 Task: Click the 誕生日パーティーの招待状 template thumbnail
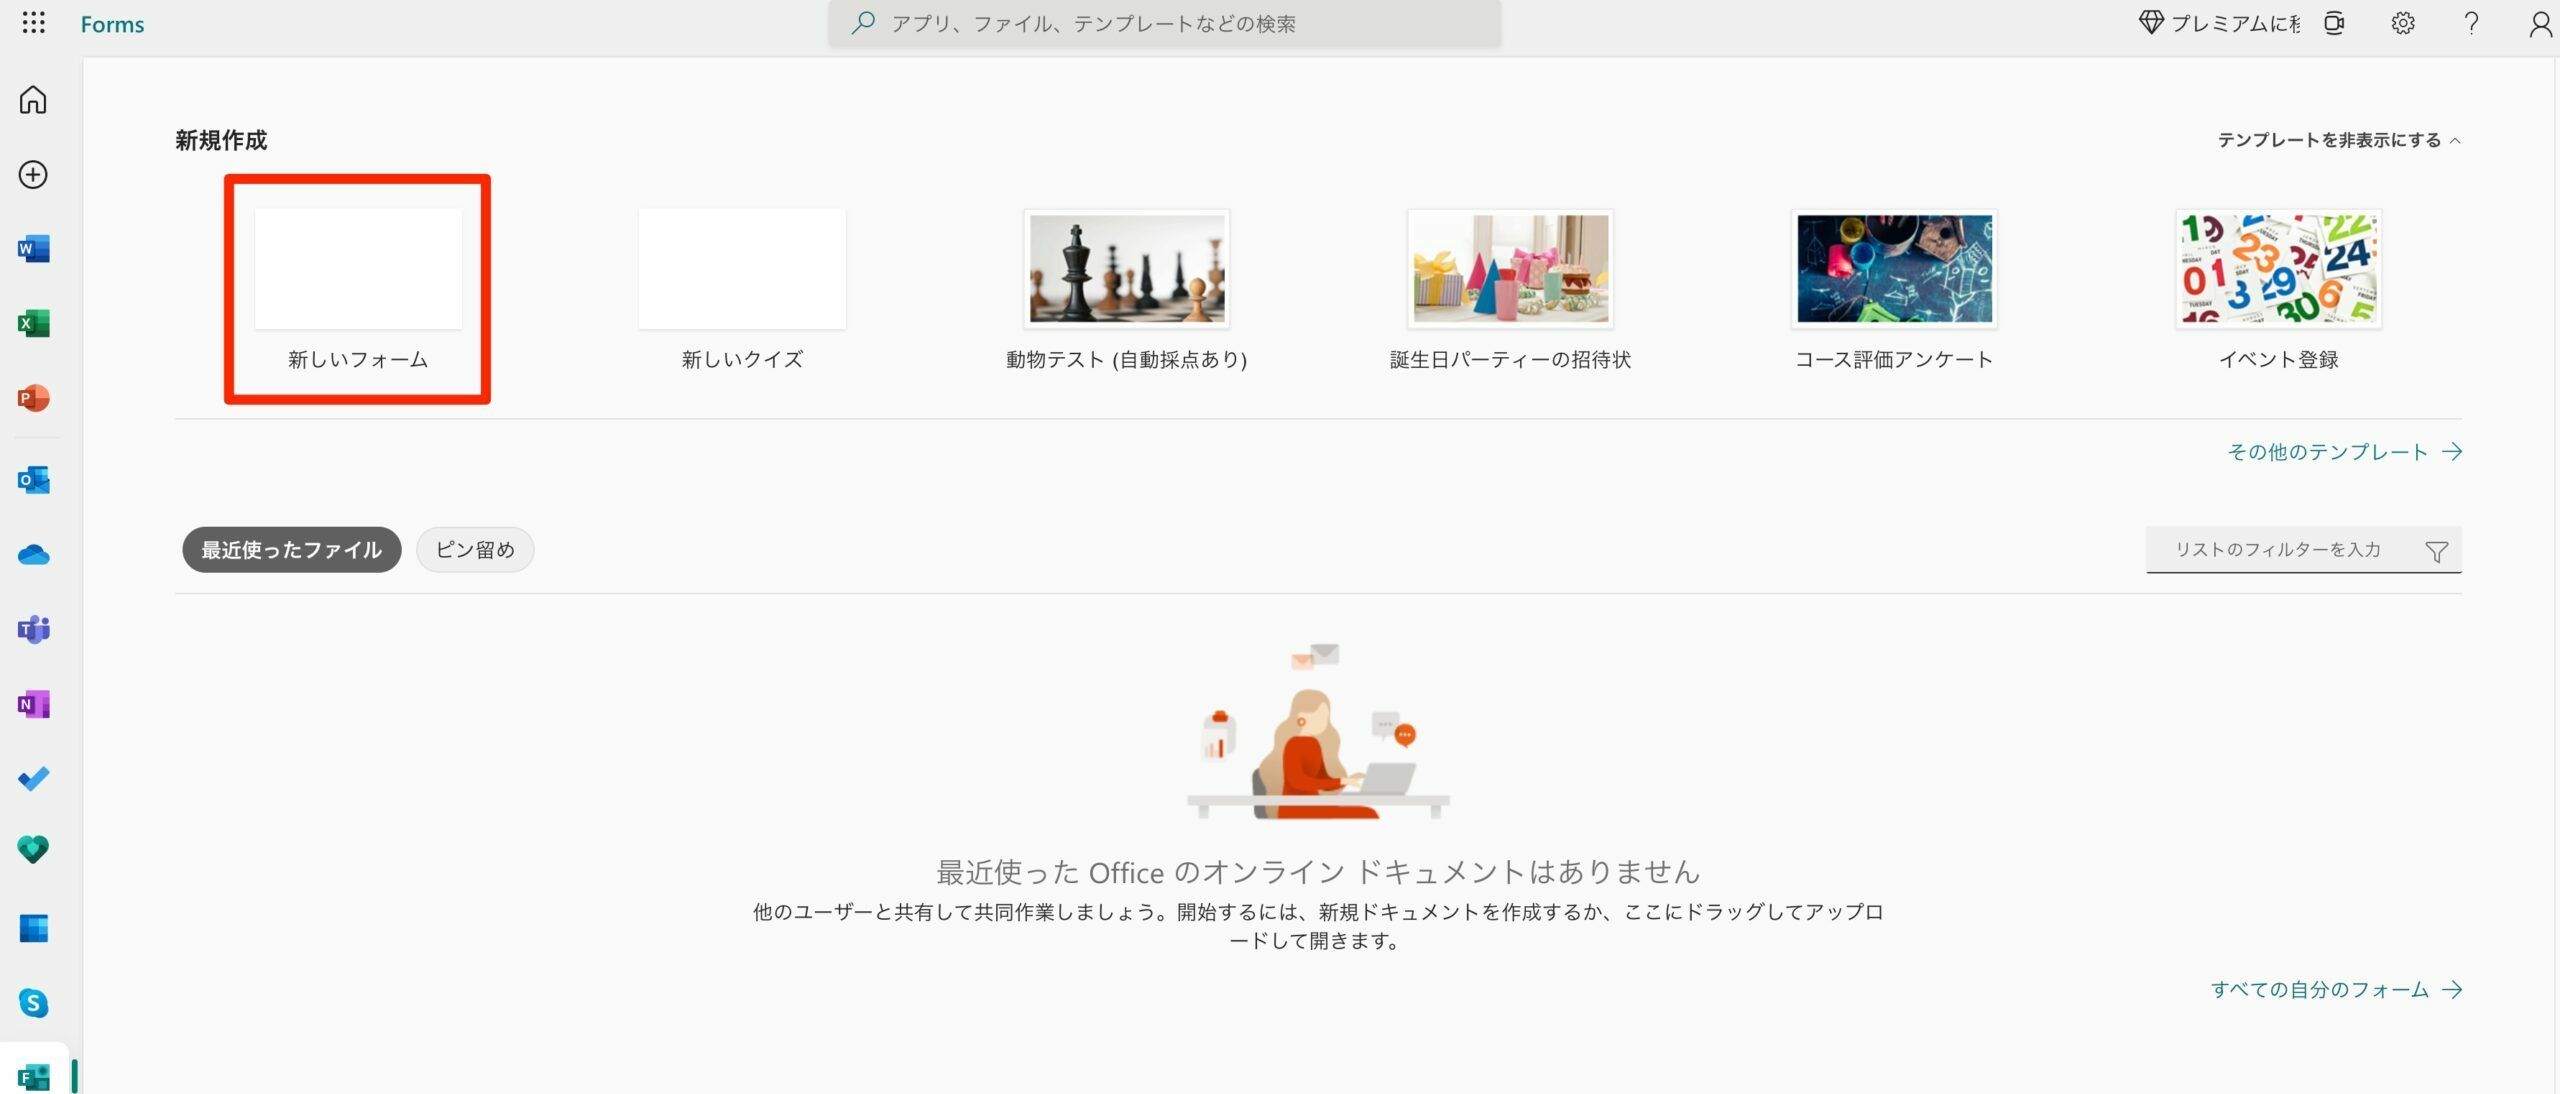tap(1510, 268)
